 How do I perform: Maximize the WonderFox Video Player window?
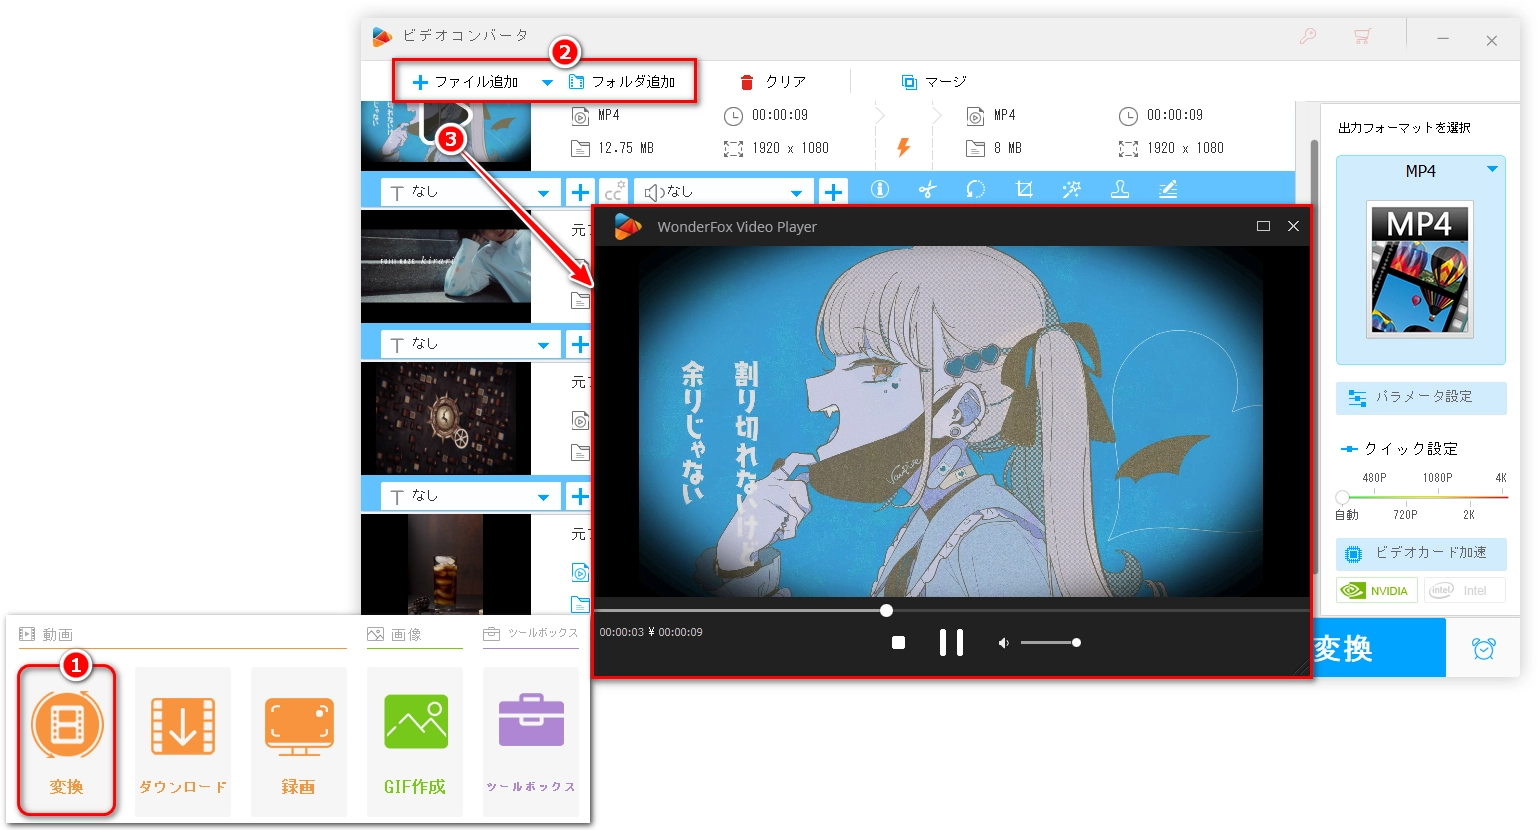tap(1263, 227)
